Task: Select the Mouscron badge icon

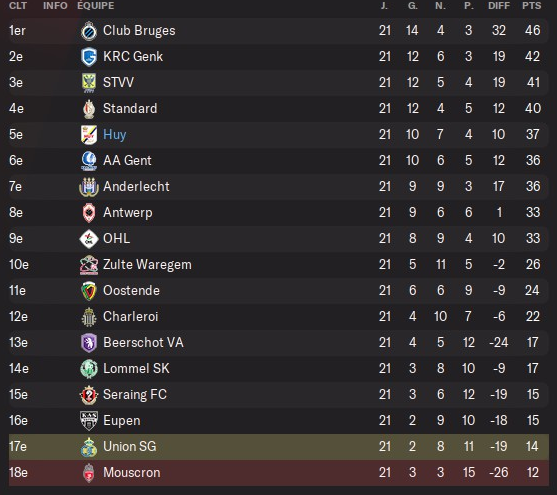Action: click(88, 473)
